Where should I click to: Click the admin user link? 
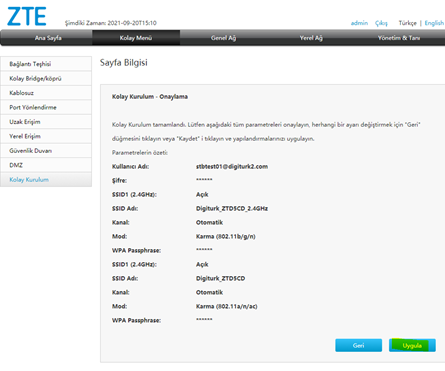[x=359, y=23]
